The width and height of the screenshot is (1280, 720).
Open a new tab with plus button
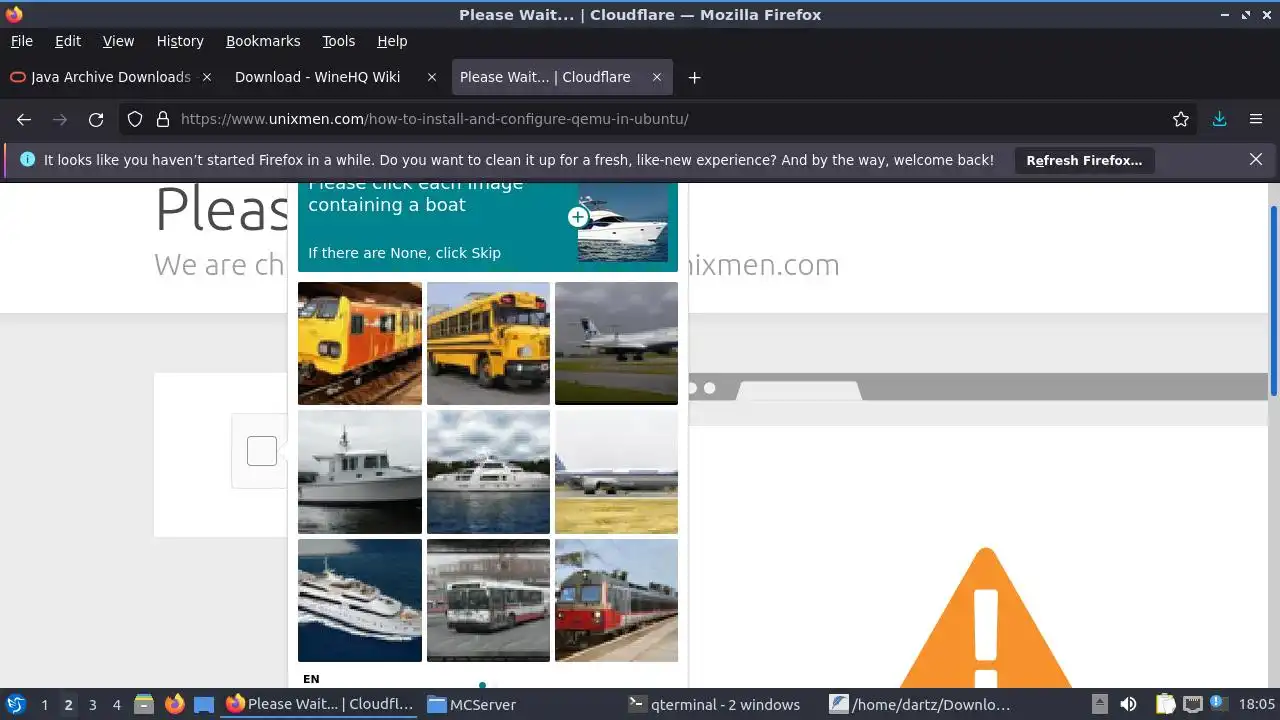click(694, 77)
